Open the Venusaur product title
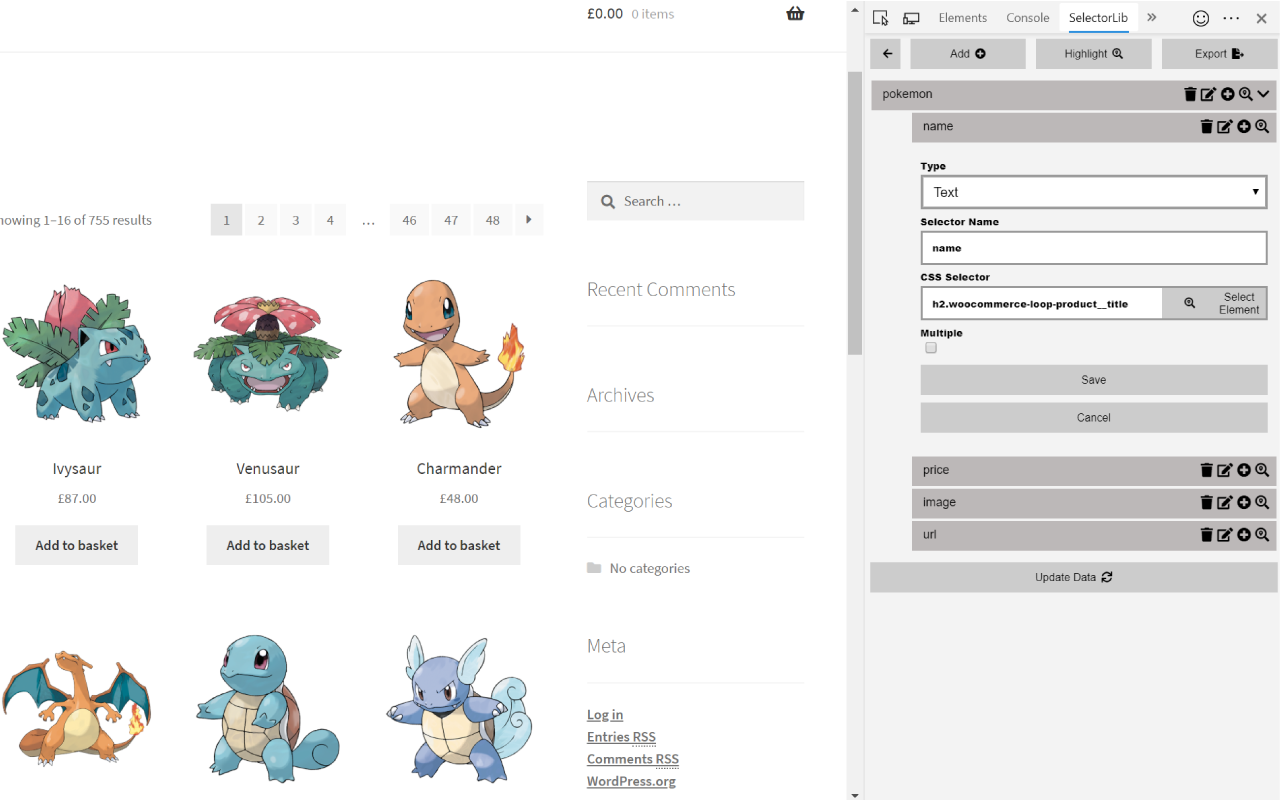 268,468
